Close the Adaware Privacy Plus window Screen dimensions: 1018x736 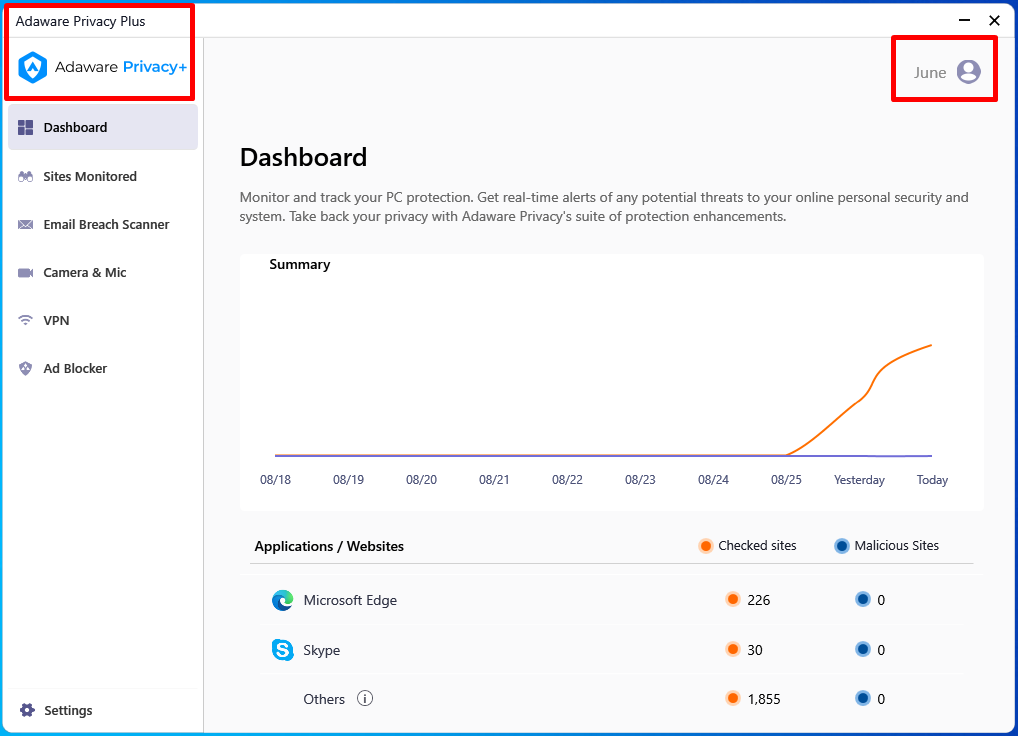[994, 20]
